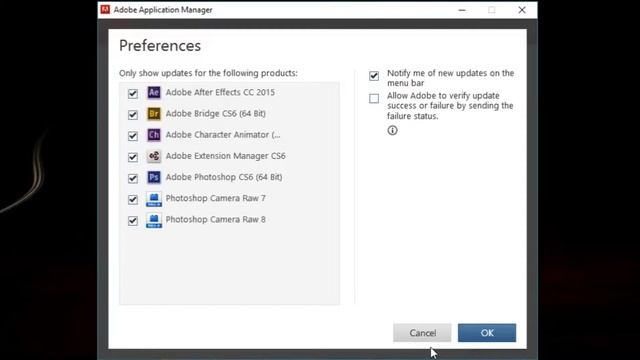Disable notify me of new updates checkbox
Screen dimensions: 640x360
[374, 76]
